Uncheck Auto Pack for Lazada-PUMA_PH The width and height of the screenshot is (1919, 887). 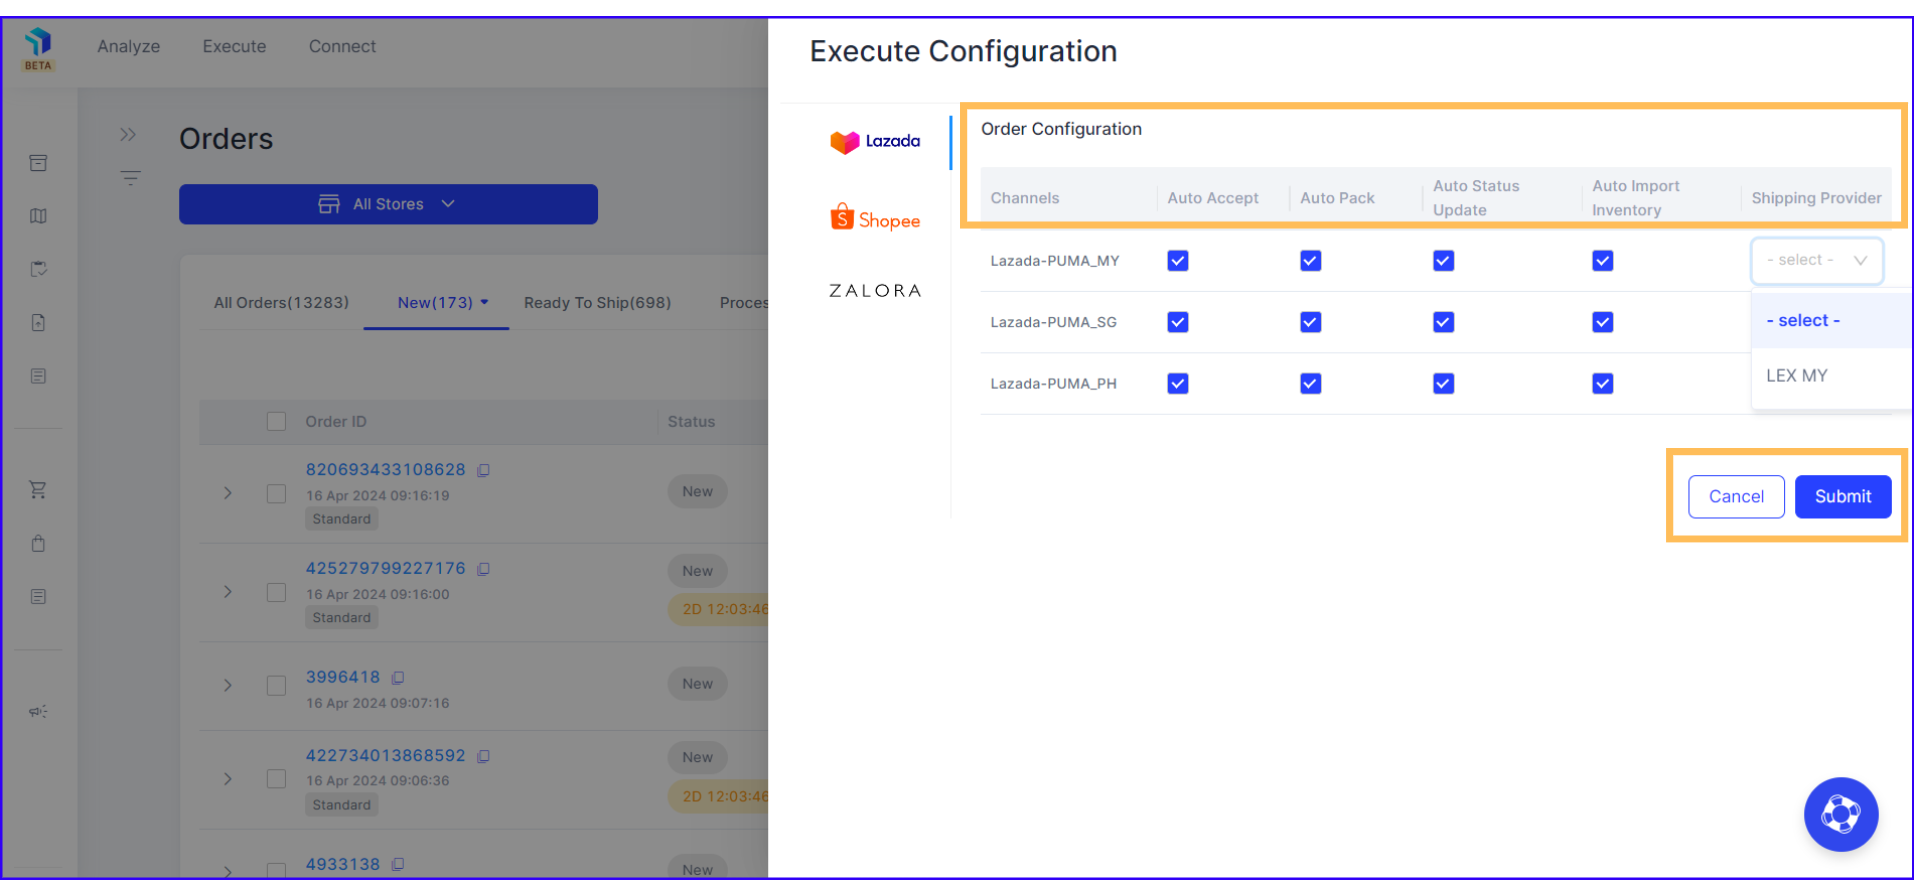[1311, 384]
